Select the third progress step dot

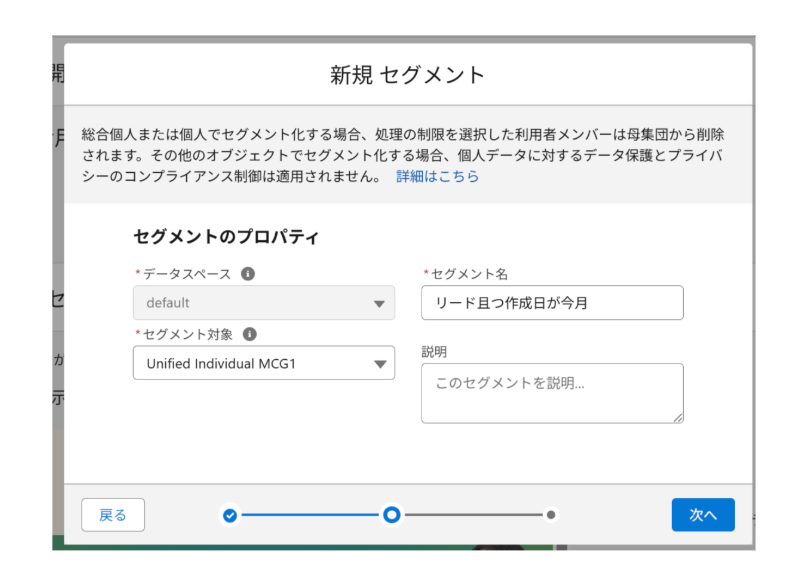point(551,515)
